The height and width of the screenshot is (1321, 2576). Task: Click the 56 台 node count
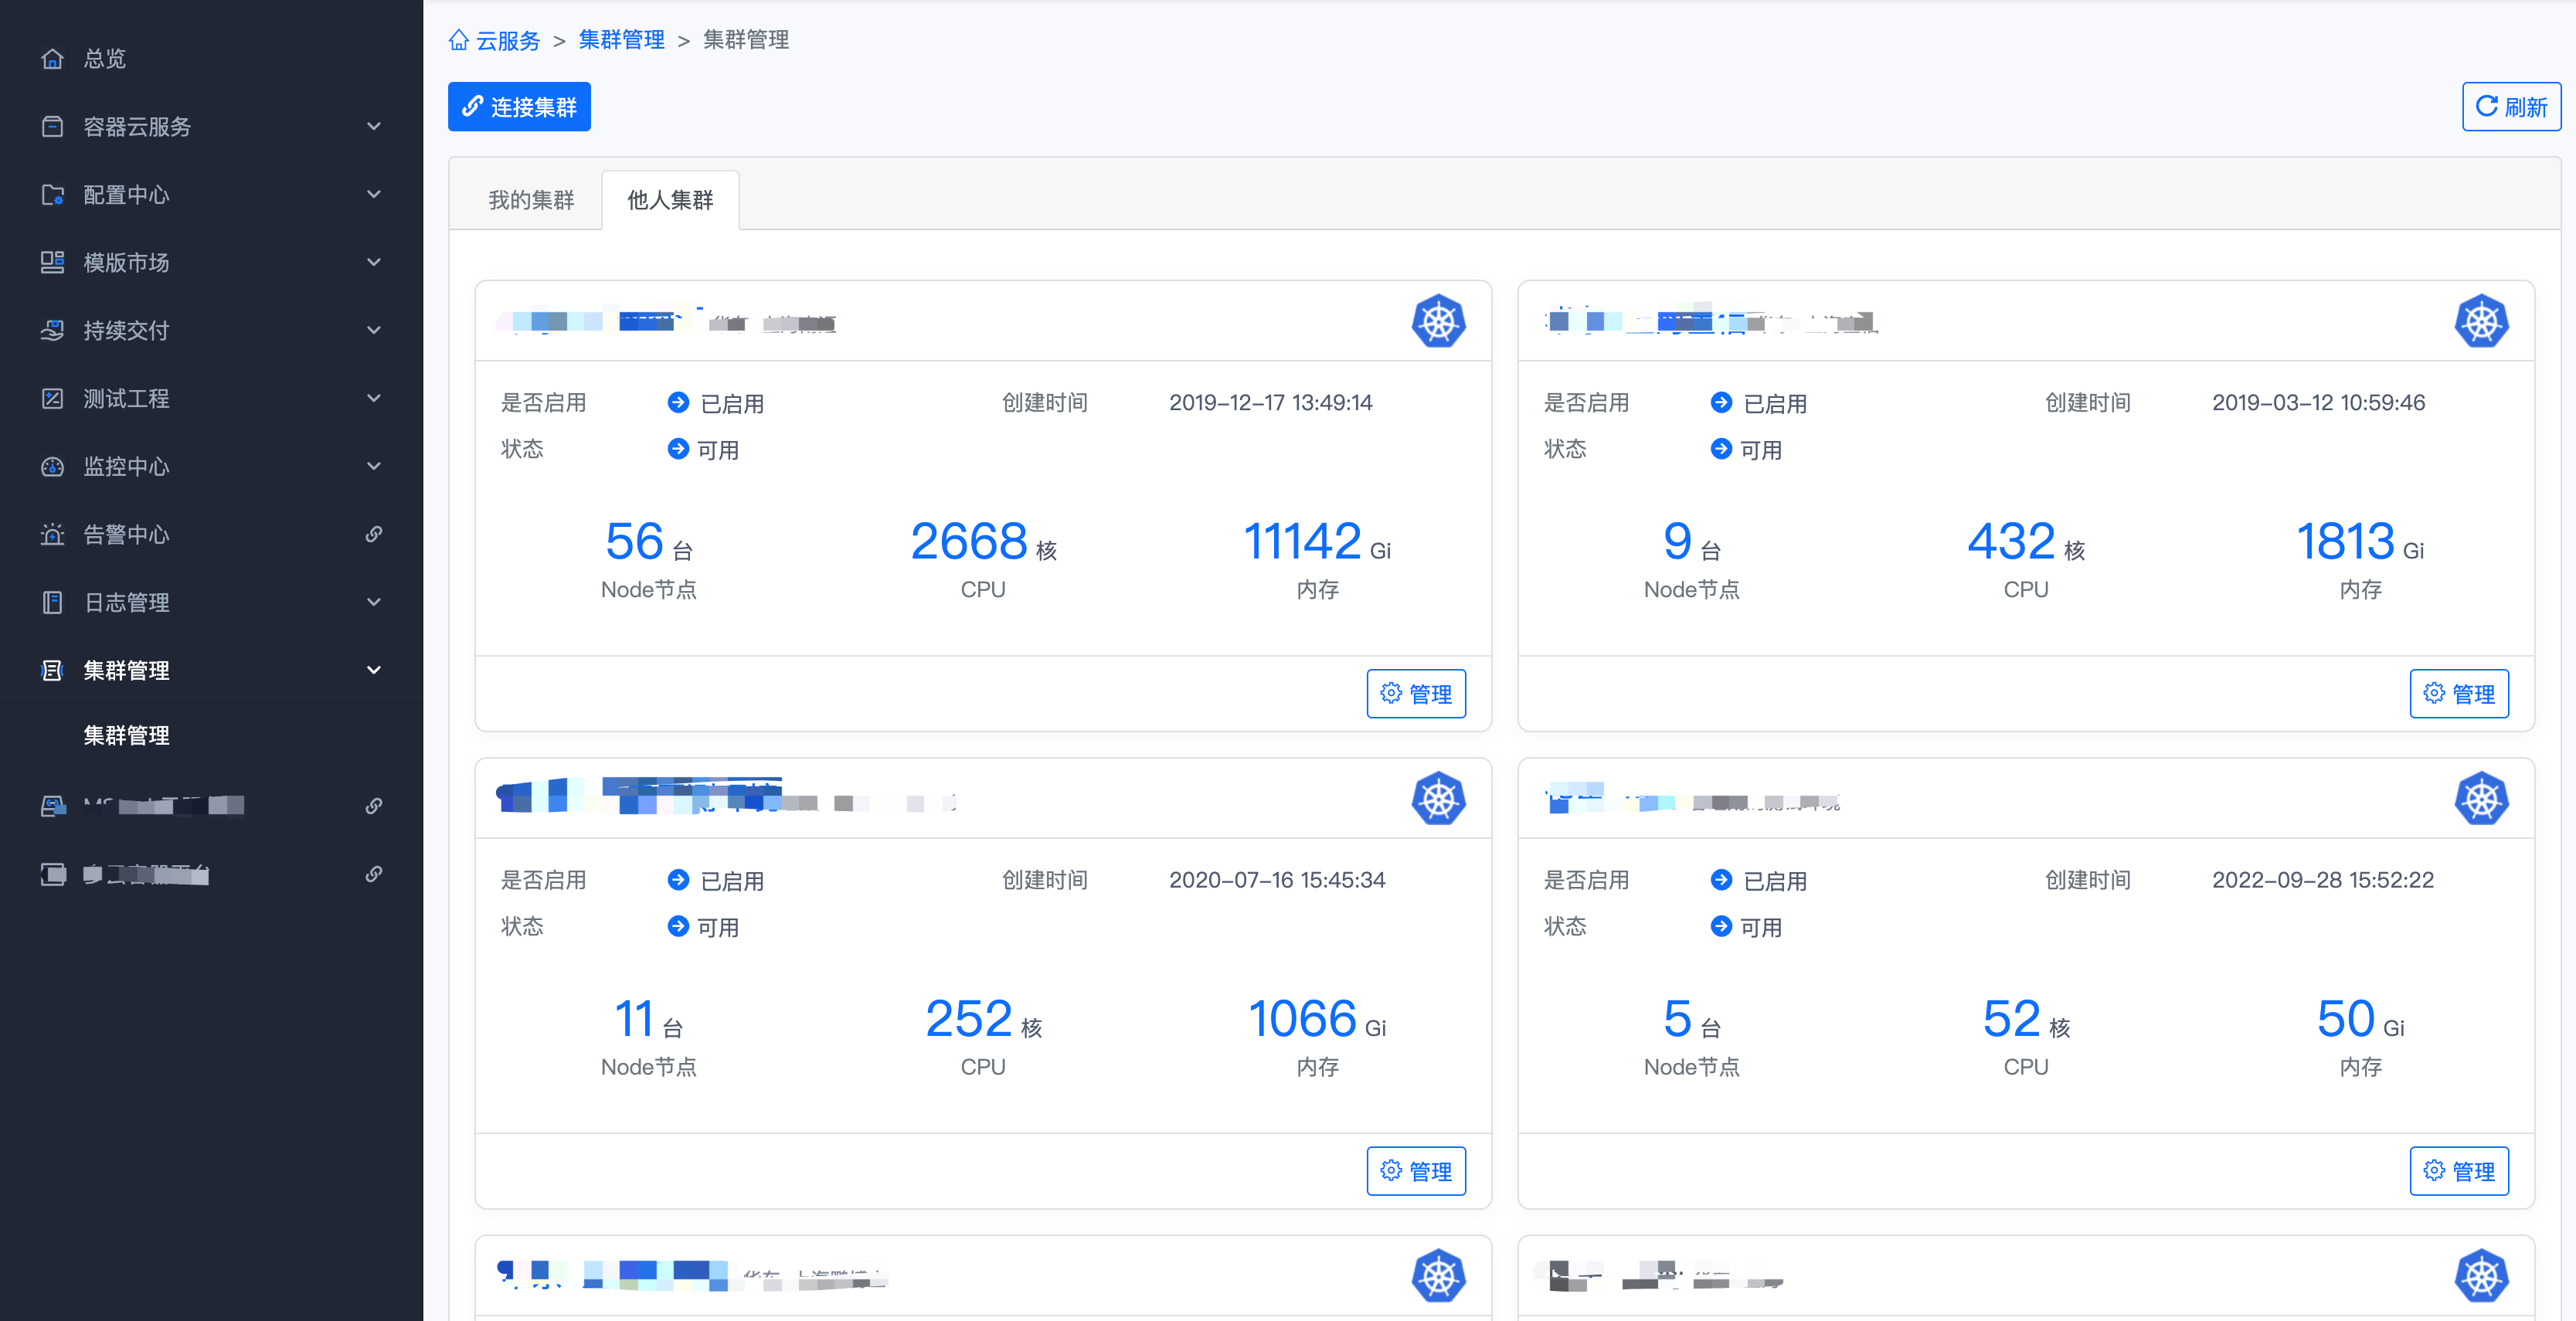pyautogui.click(x=649, y=543)
